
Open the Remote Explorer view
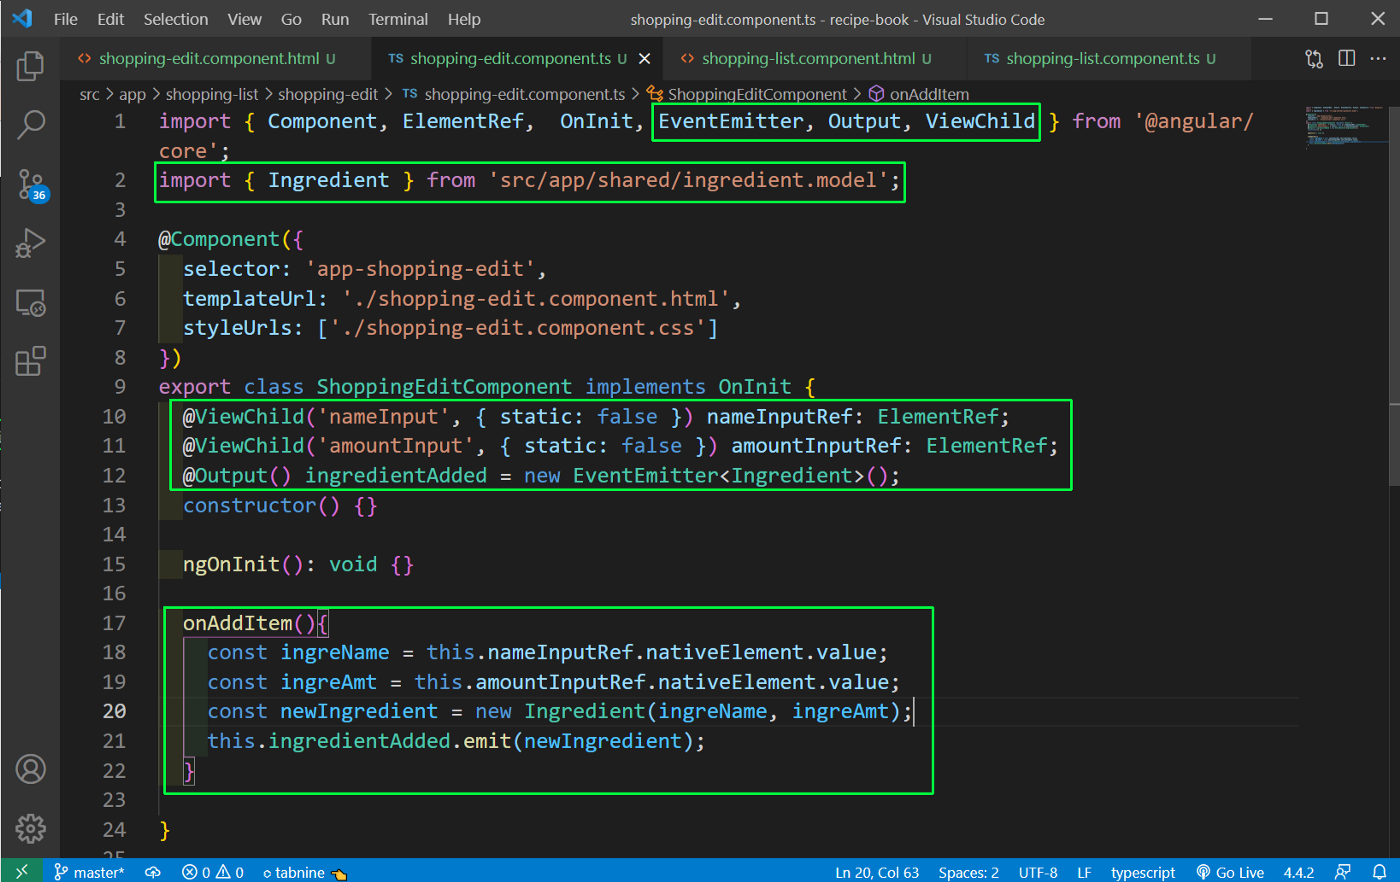point(30,302)
